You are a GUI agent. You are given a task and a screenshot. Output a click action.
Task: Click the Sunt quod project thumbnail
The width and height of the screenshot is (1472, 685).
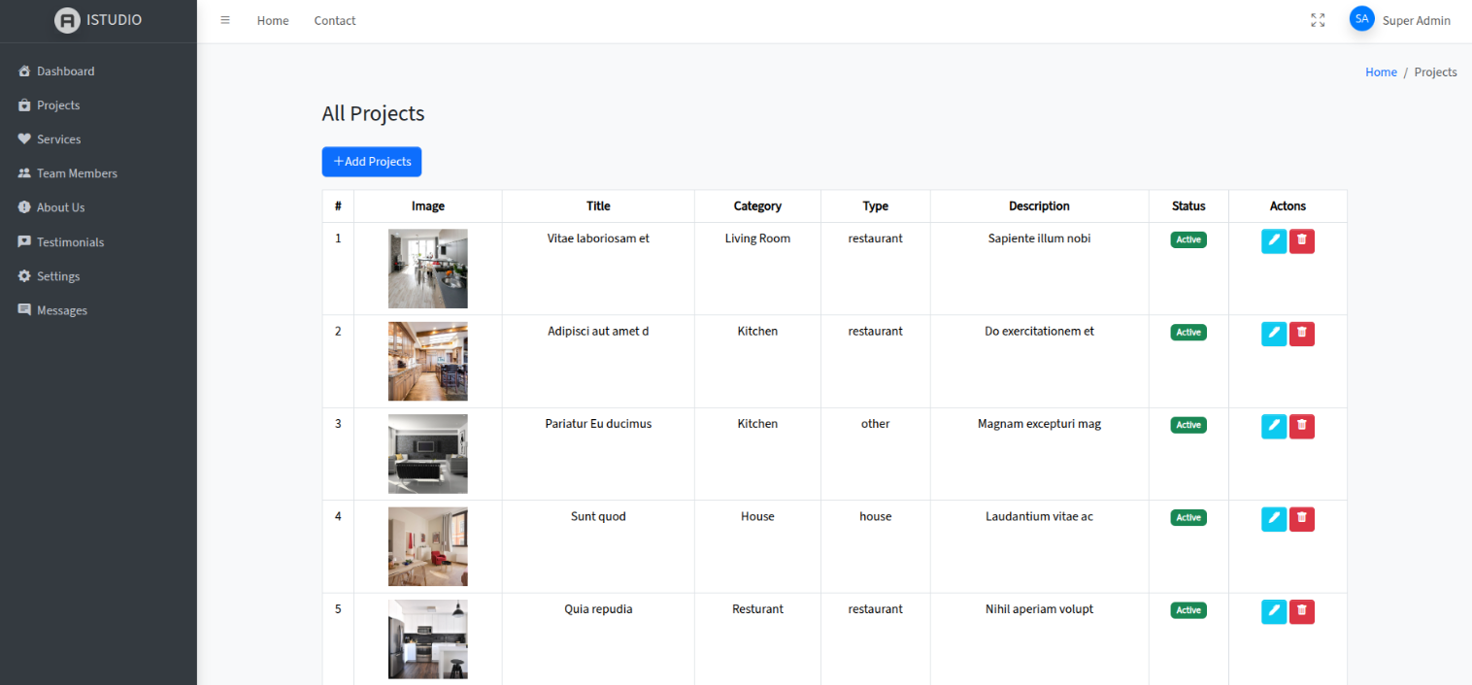coord(427,546)
